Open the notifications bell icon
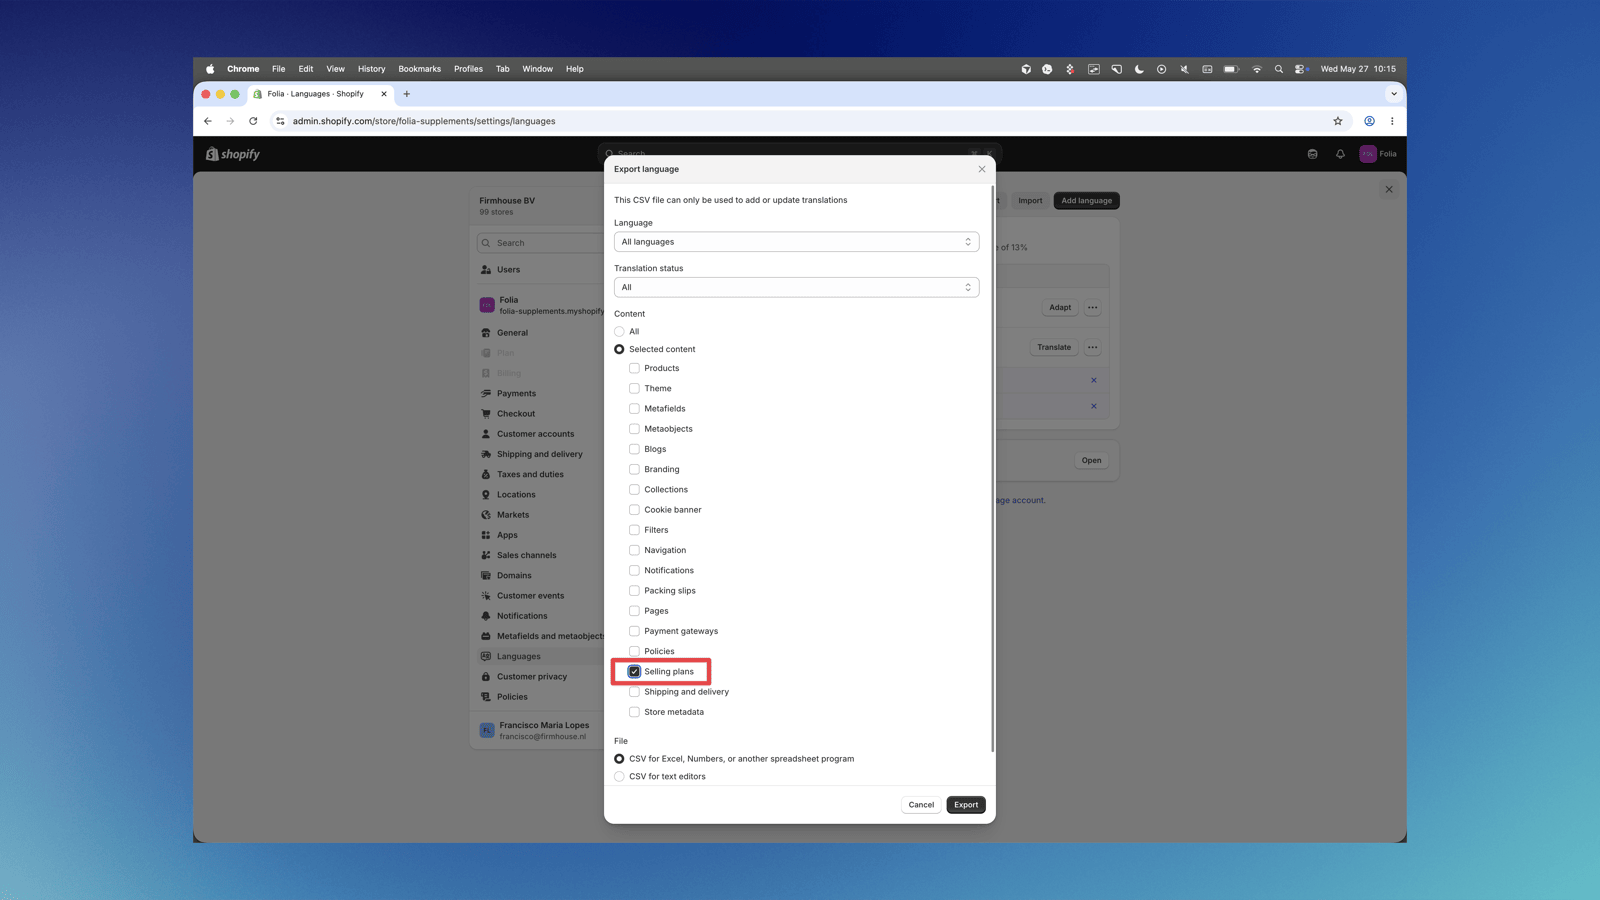The height and width of the screenshot is (900, 1600). pos(1340,154)
